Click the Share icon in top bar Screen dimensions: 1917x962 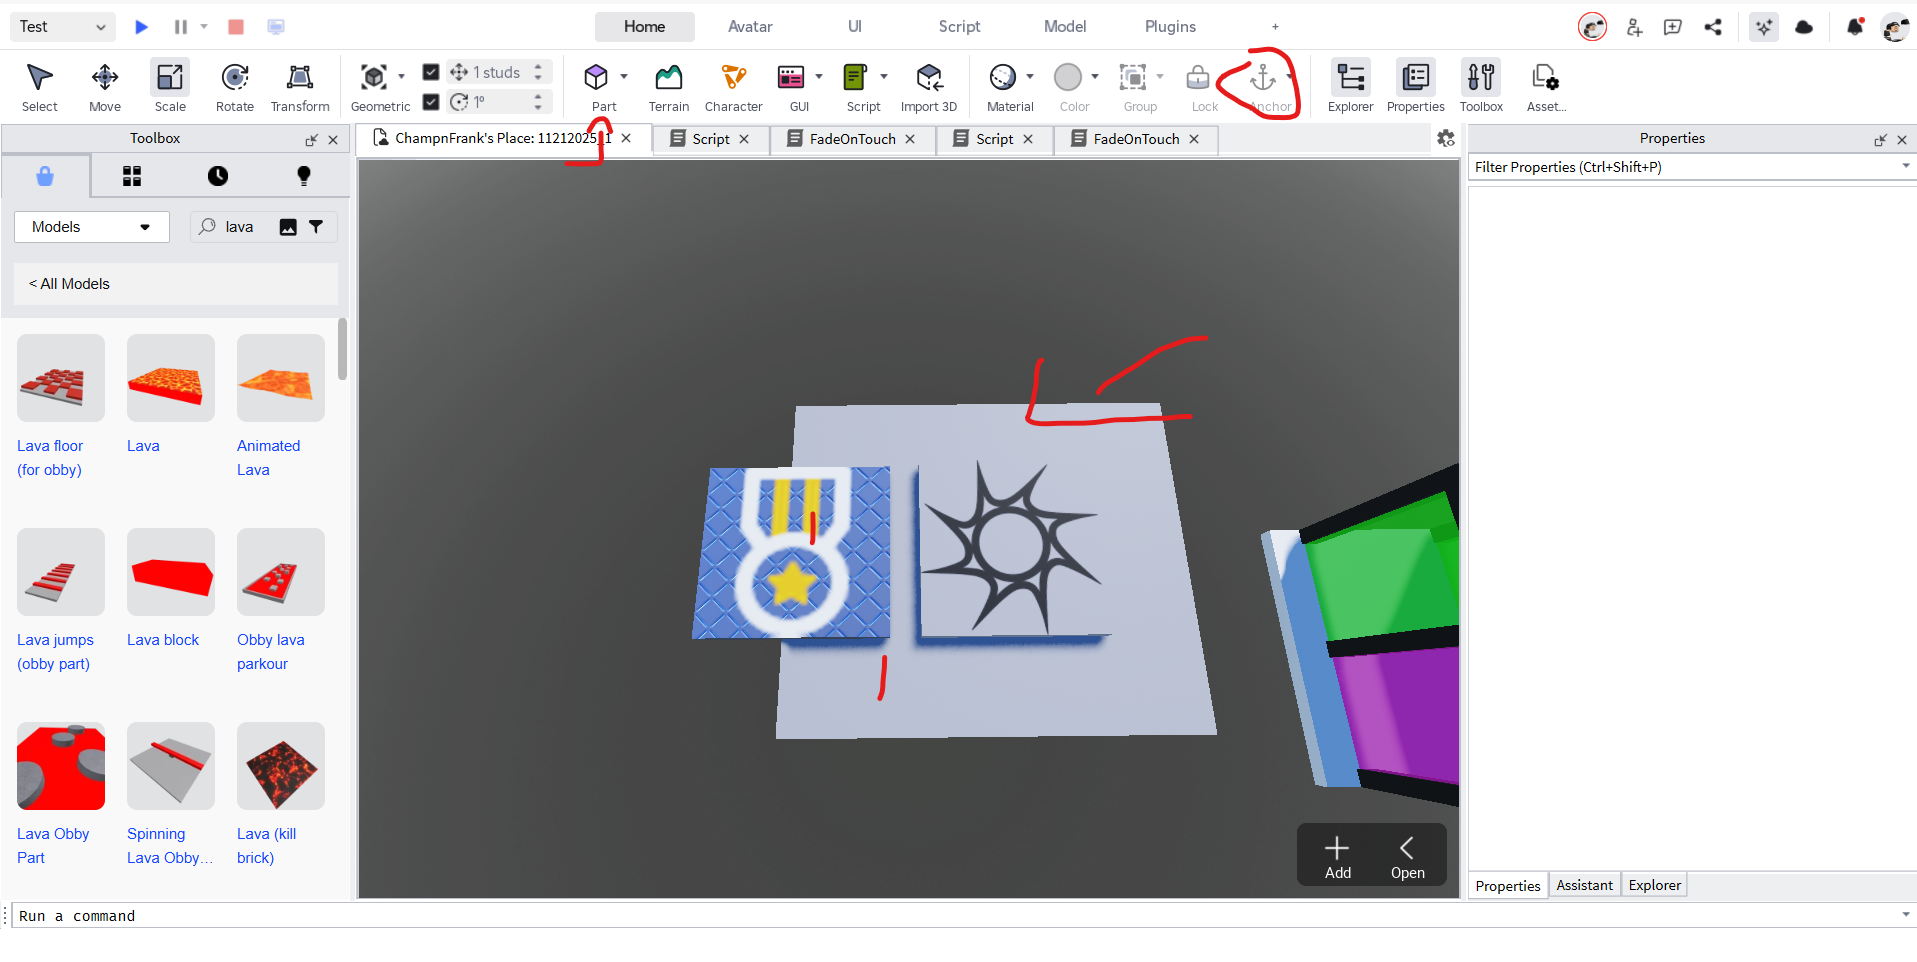click(x=1713, y=27)
